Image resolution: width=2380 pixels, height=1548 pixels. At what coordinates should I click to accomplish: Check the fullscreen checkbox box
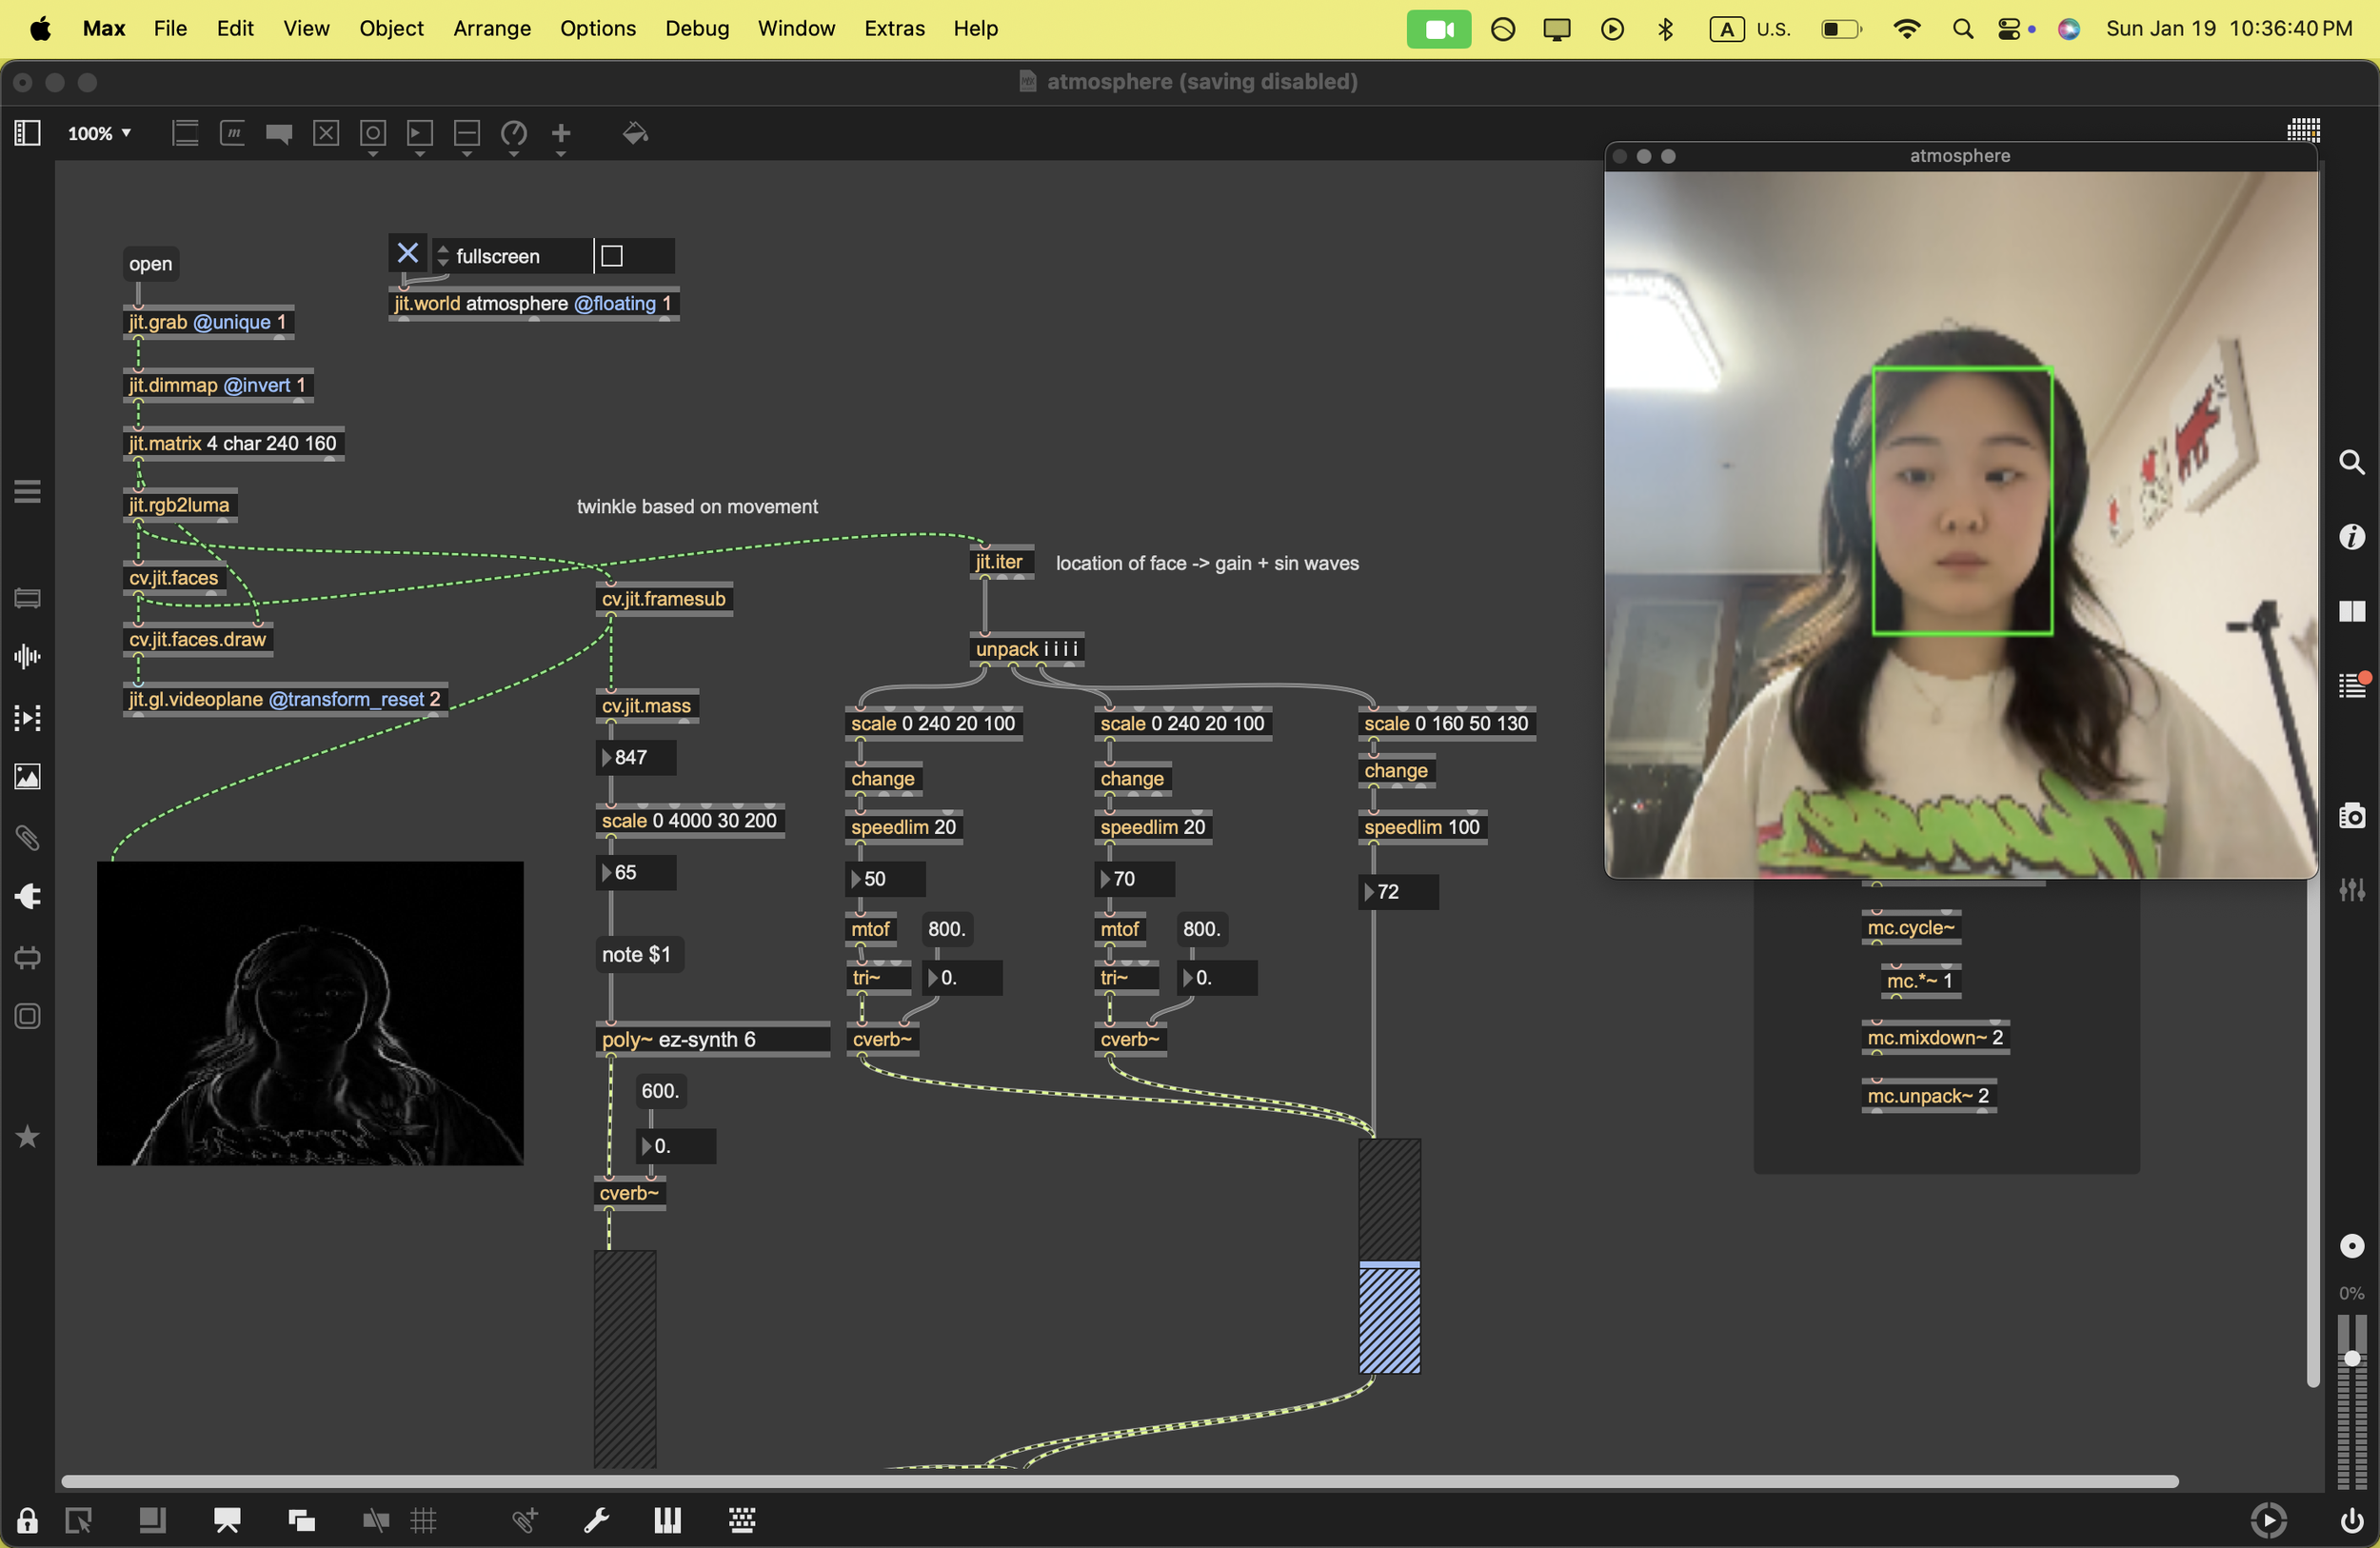(x=612, y=256)
